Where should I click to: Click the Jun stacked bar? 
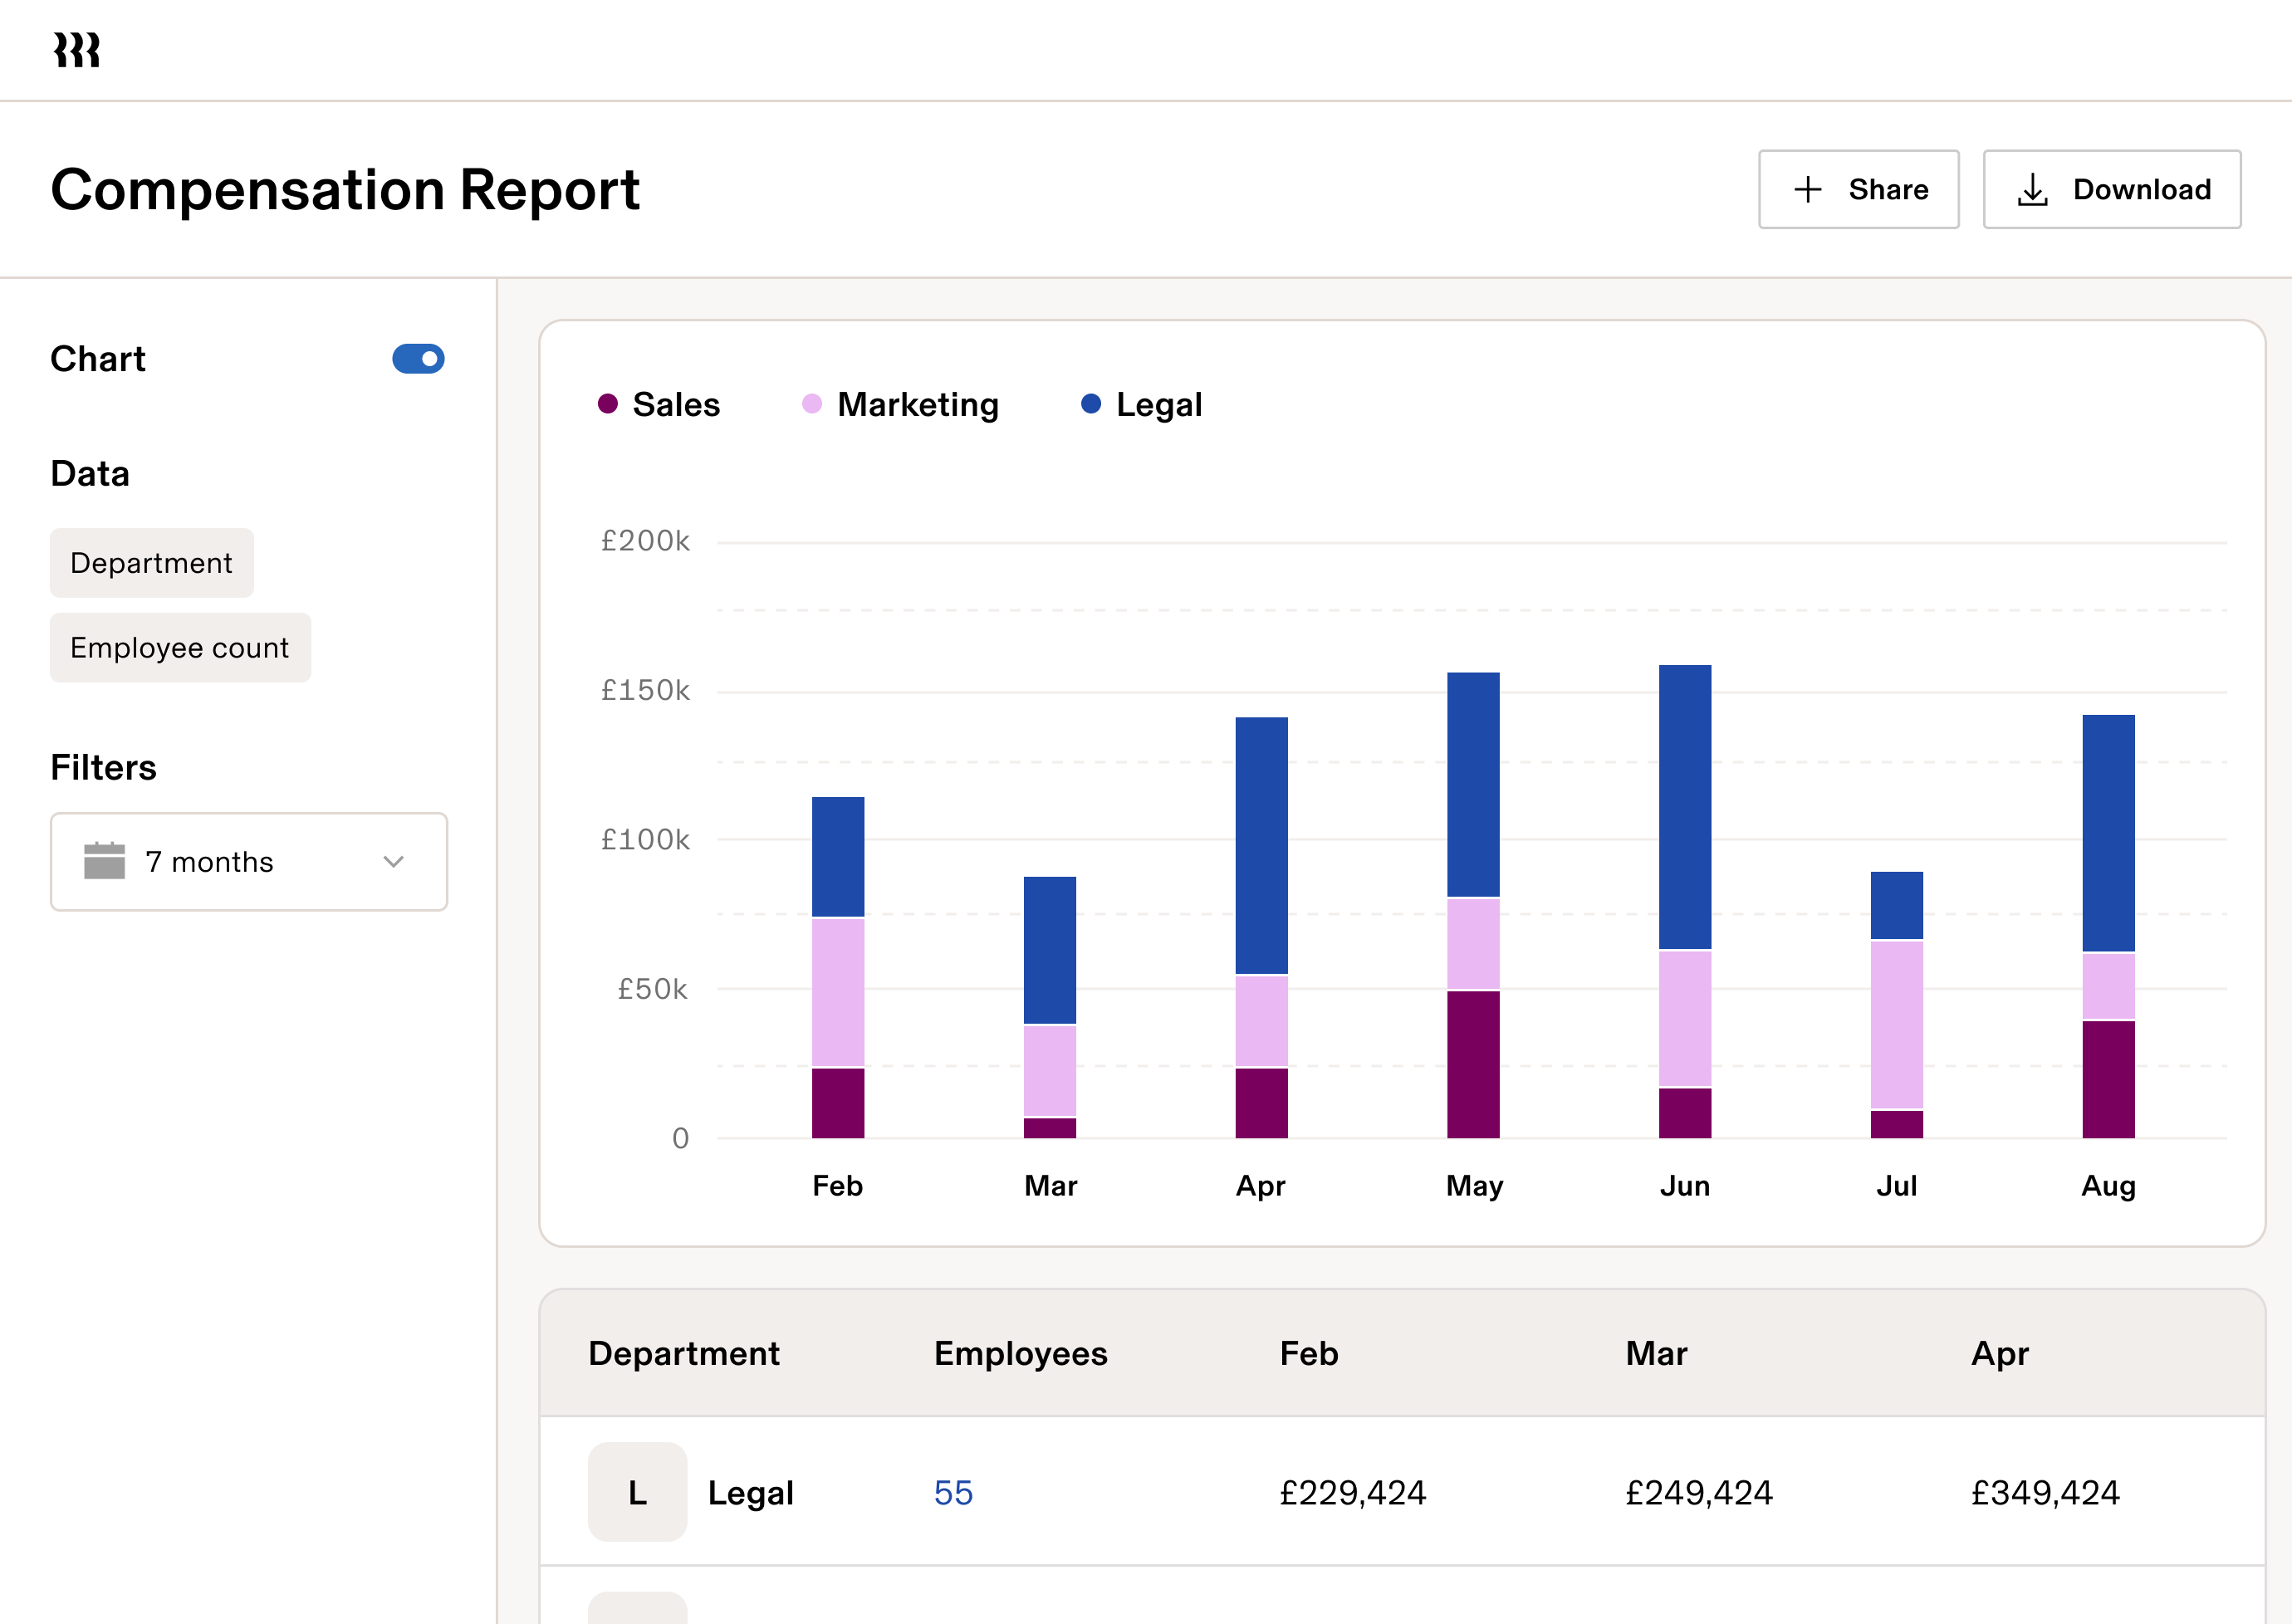point(1685,900)
